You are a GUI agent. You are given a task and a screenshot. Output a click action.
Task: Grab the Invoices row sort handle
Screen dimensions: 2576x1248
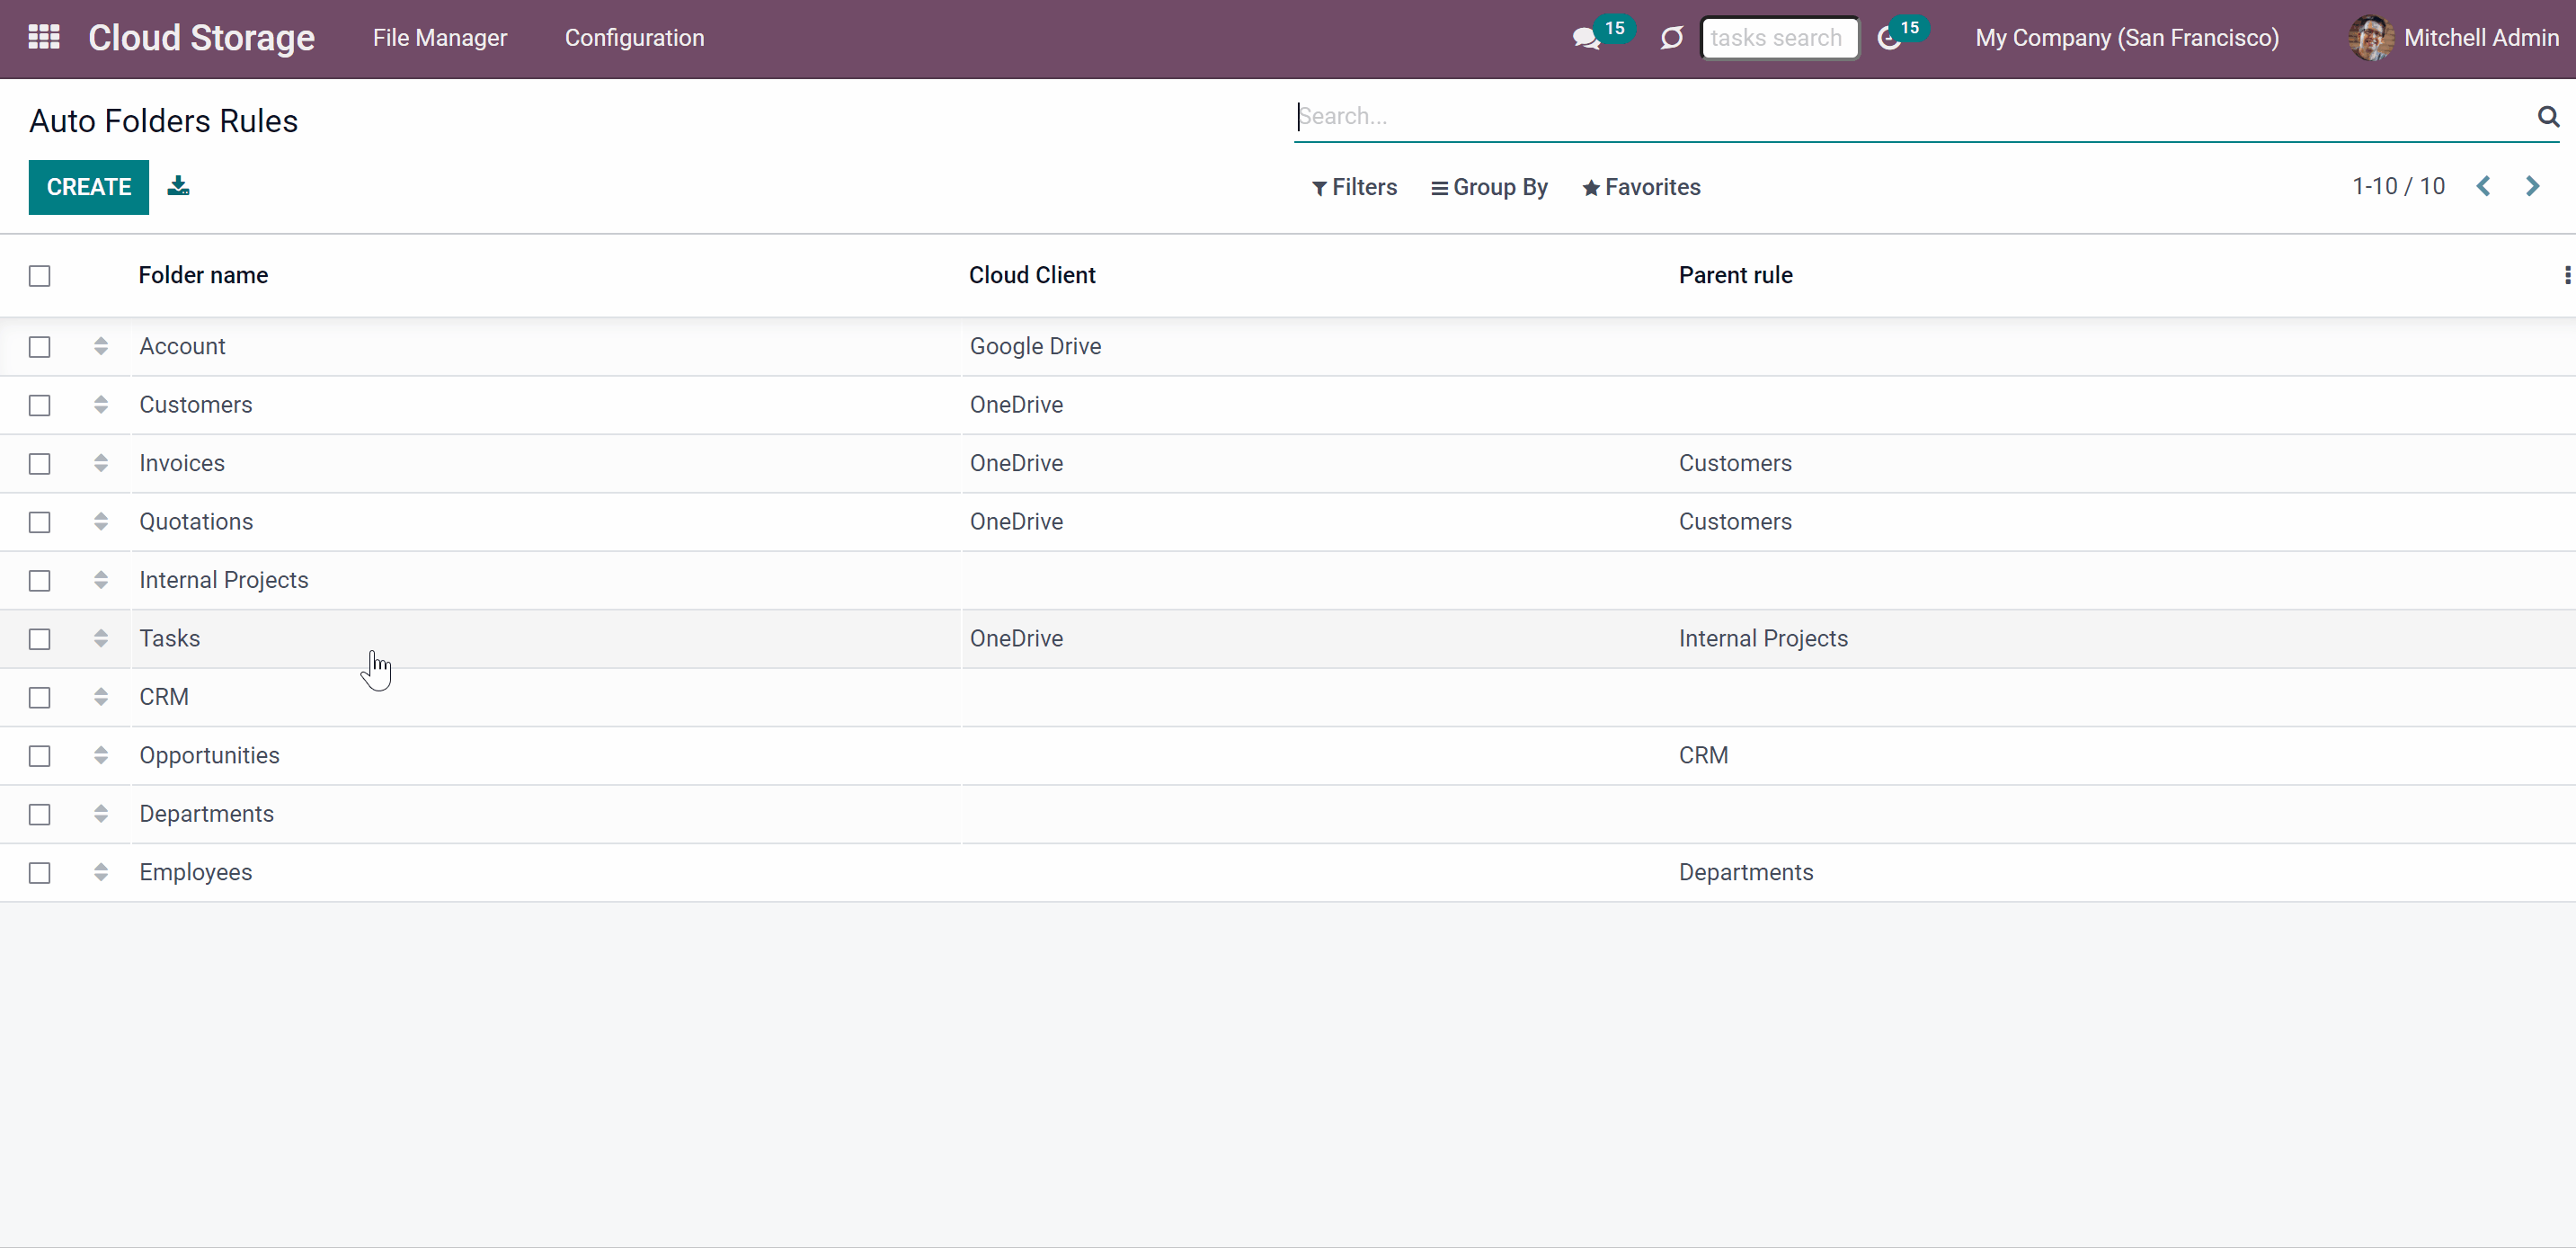point(101,463)
